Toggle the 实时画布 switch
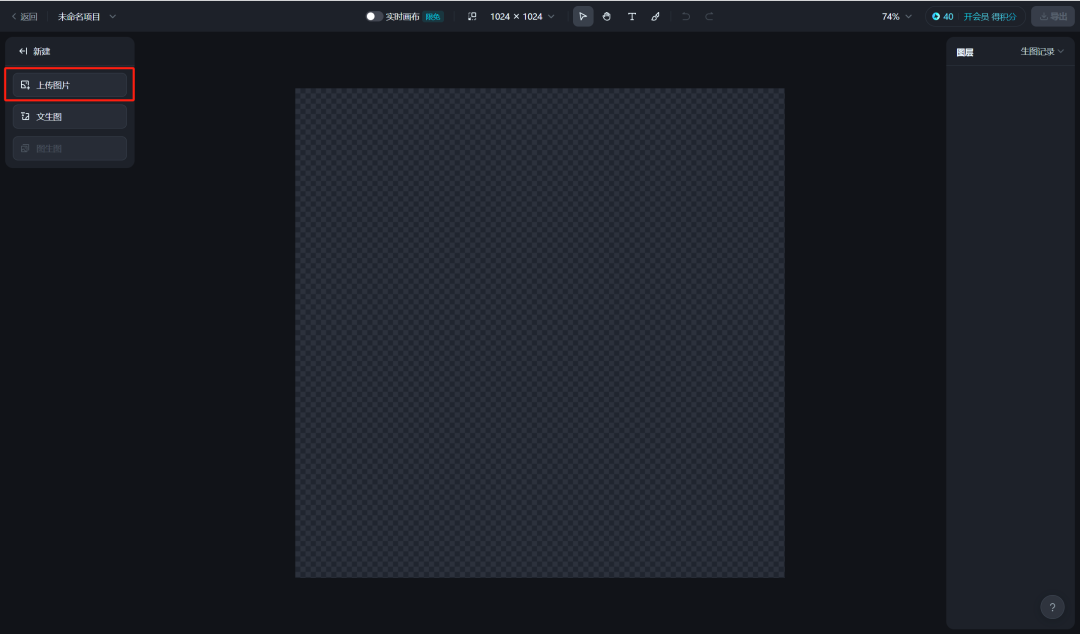The image size is (1080, 634). tap(374, 17)
